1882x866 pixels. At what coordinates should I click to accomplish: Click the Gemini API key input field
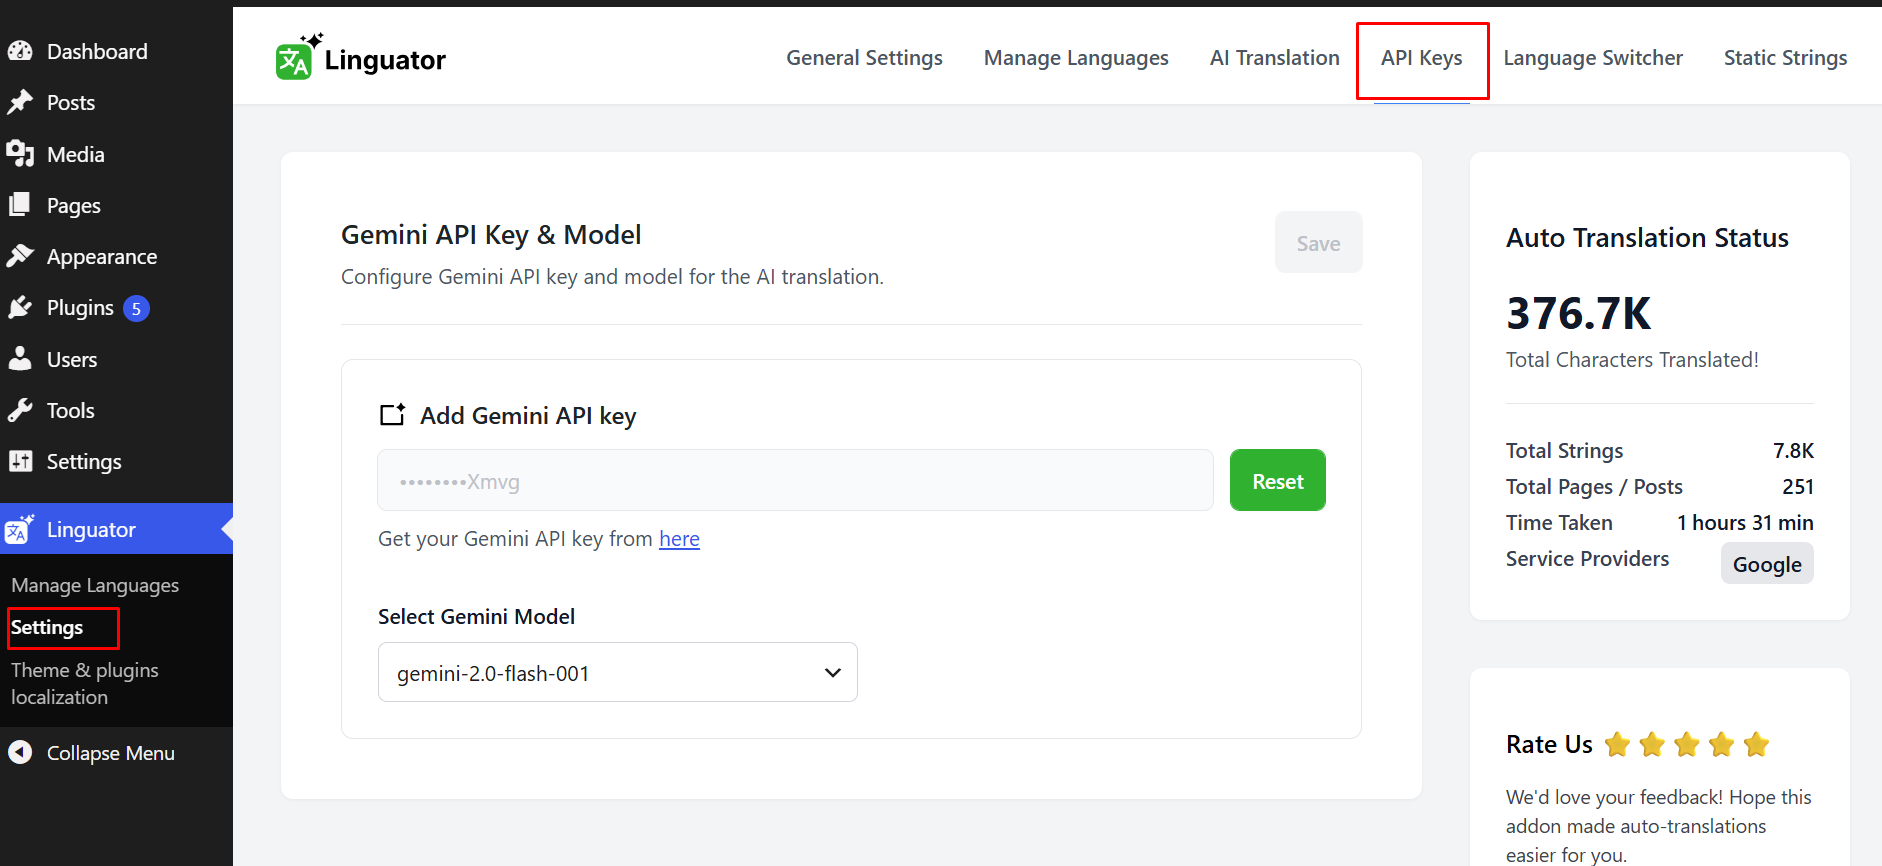point(795,480)
